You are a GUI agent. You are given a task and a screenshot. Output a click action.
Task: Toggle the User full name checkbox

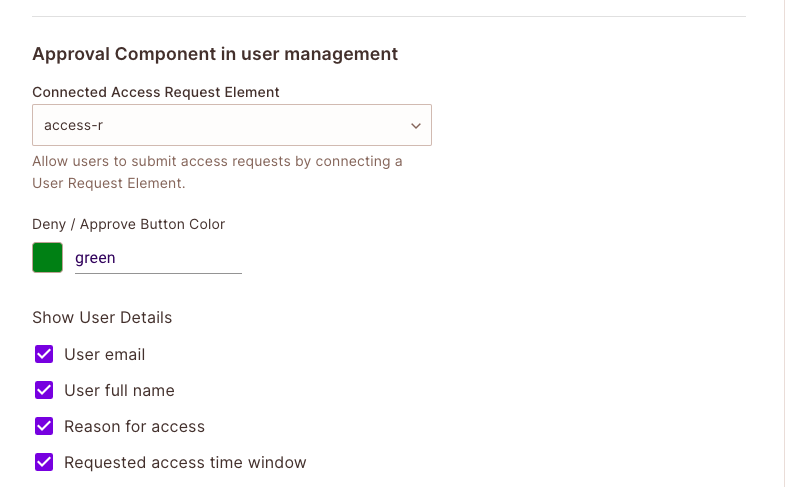(44, 390)
